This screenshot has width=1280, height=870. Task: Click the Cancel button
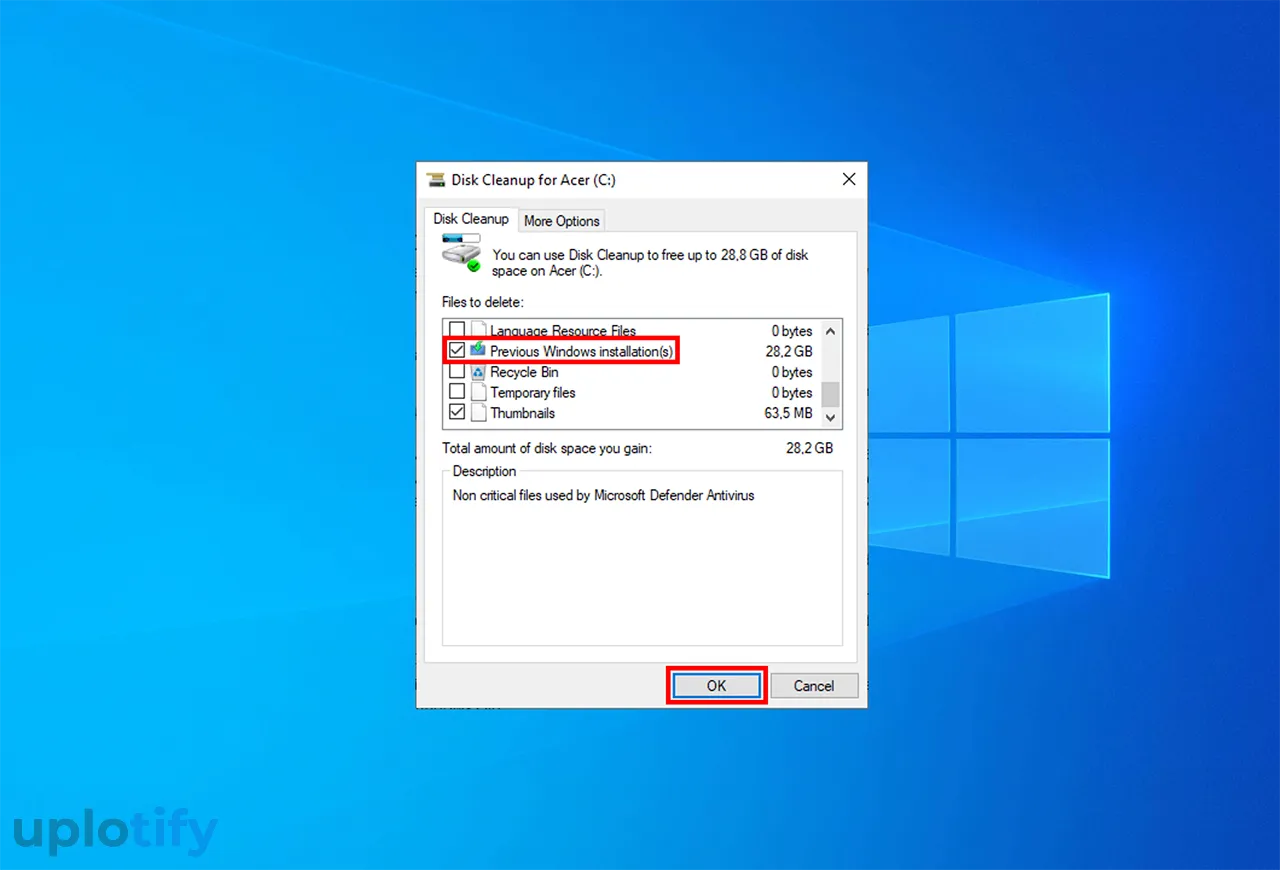tap(814, 686)
